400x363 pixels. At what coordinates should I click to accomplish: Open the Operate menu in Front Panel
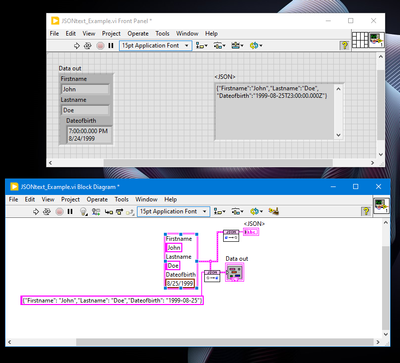(138, 34)
